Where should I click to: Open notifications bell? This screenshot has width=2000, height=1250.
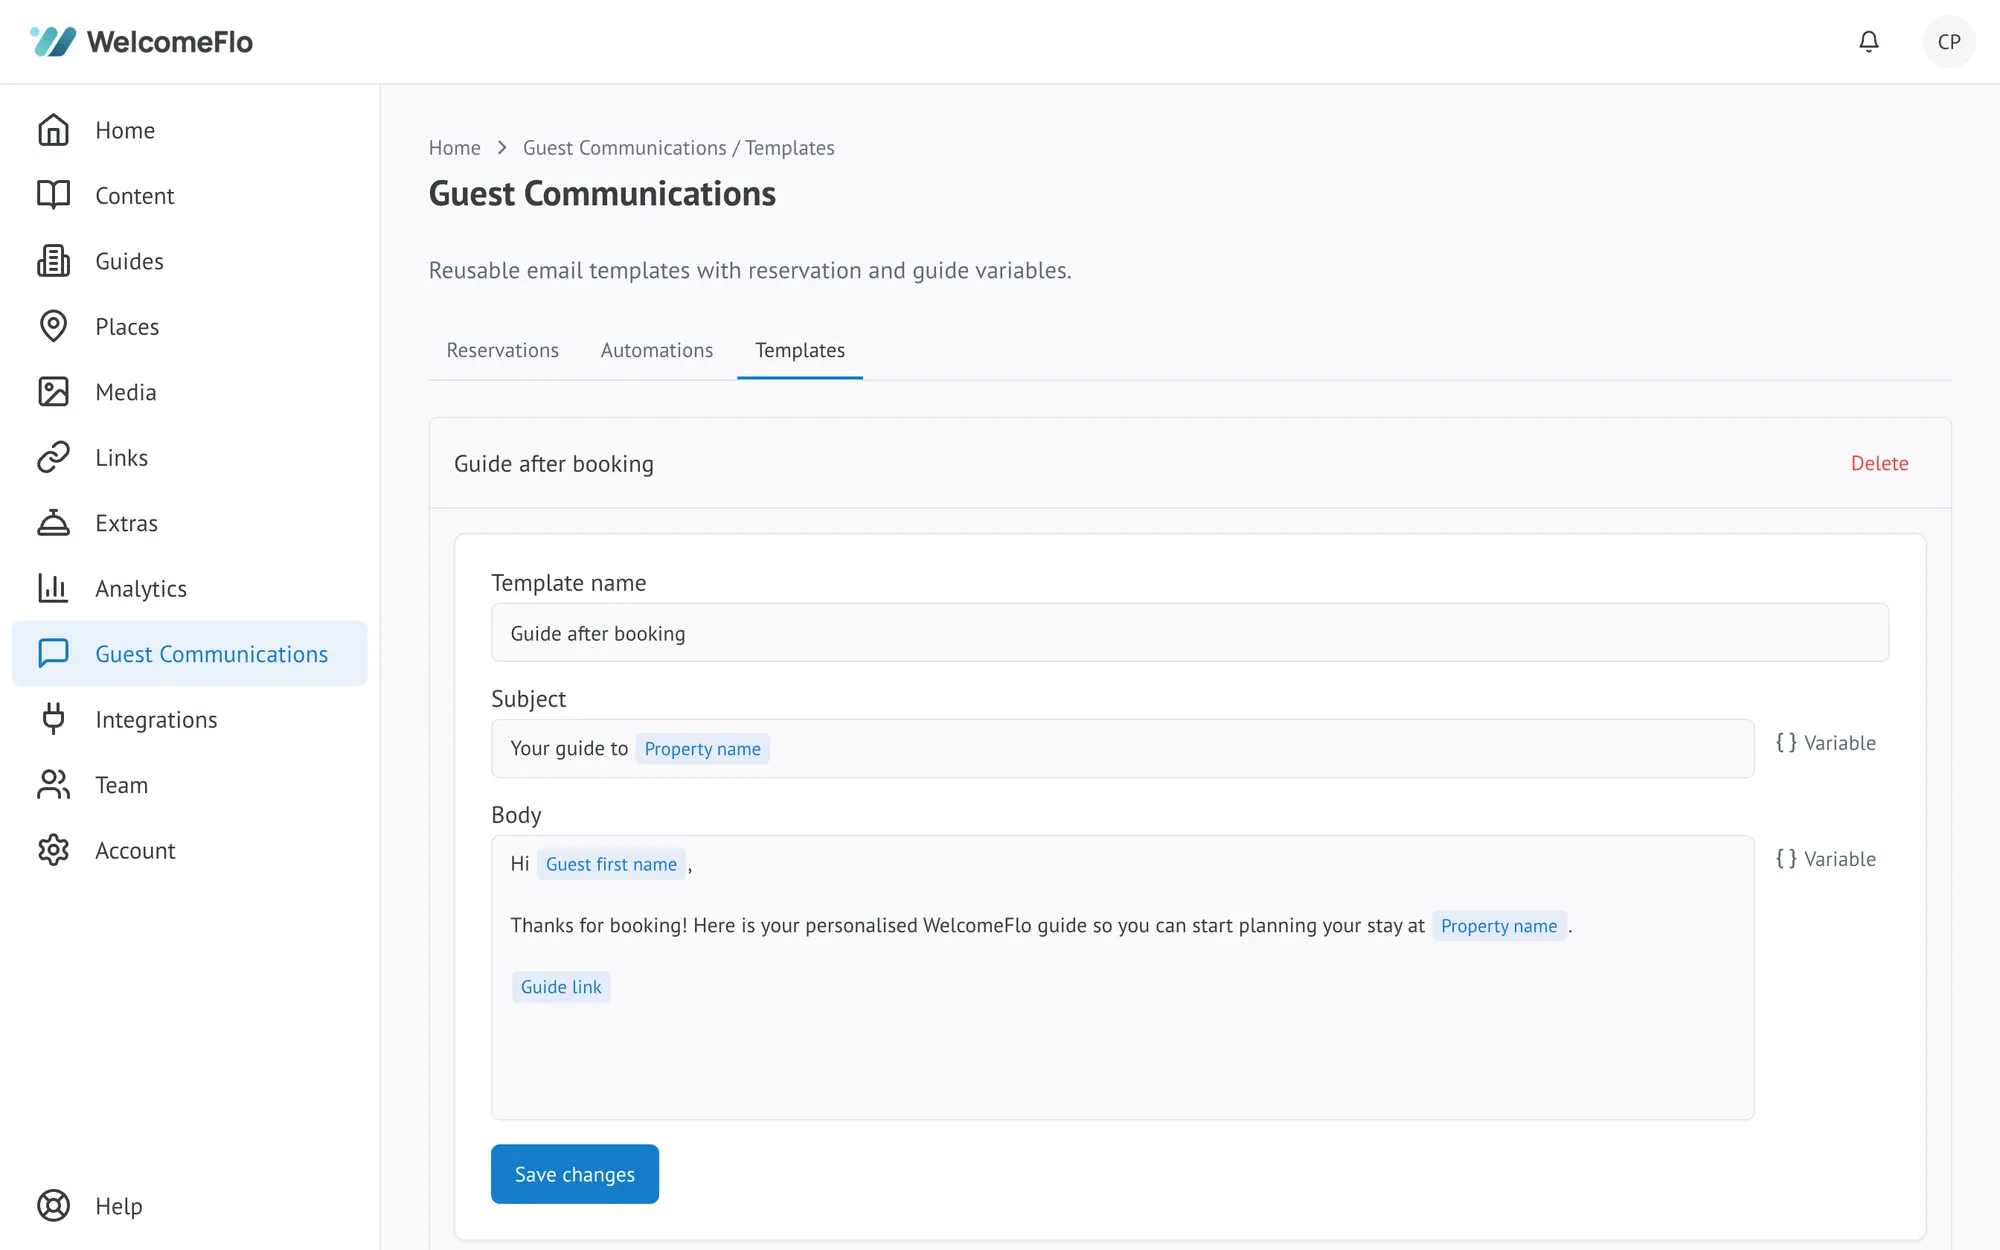click(x=1868, y=42)
